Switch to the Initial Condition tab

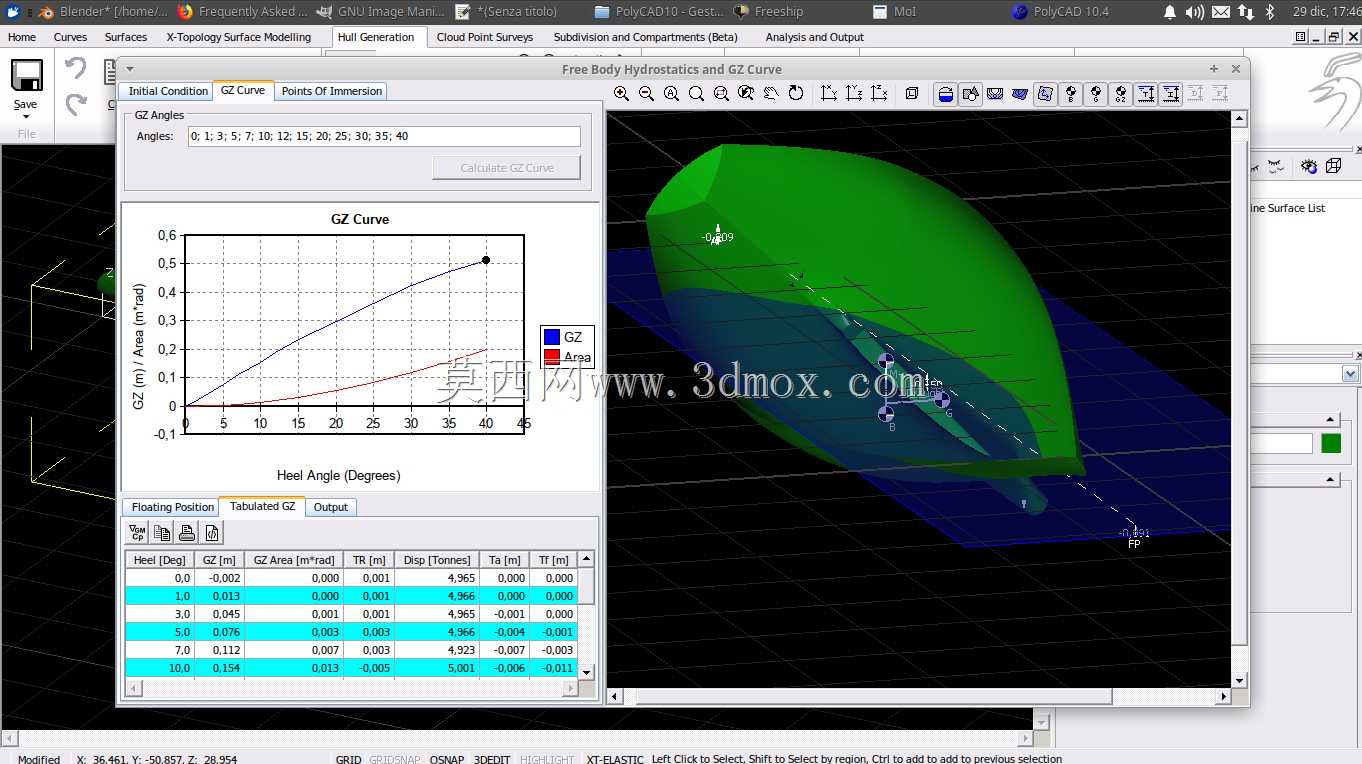(168, 91)
